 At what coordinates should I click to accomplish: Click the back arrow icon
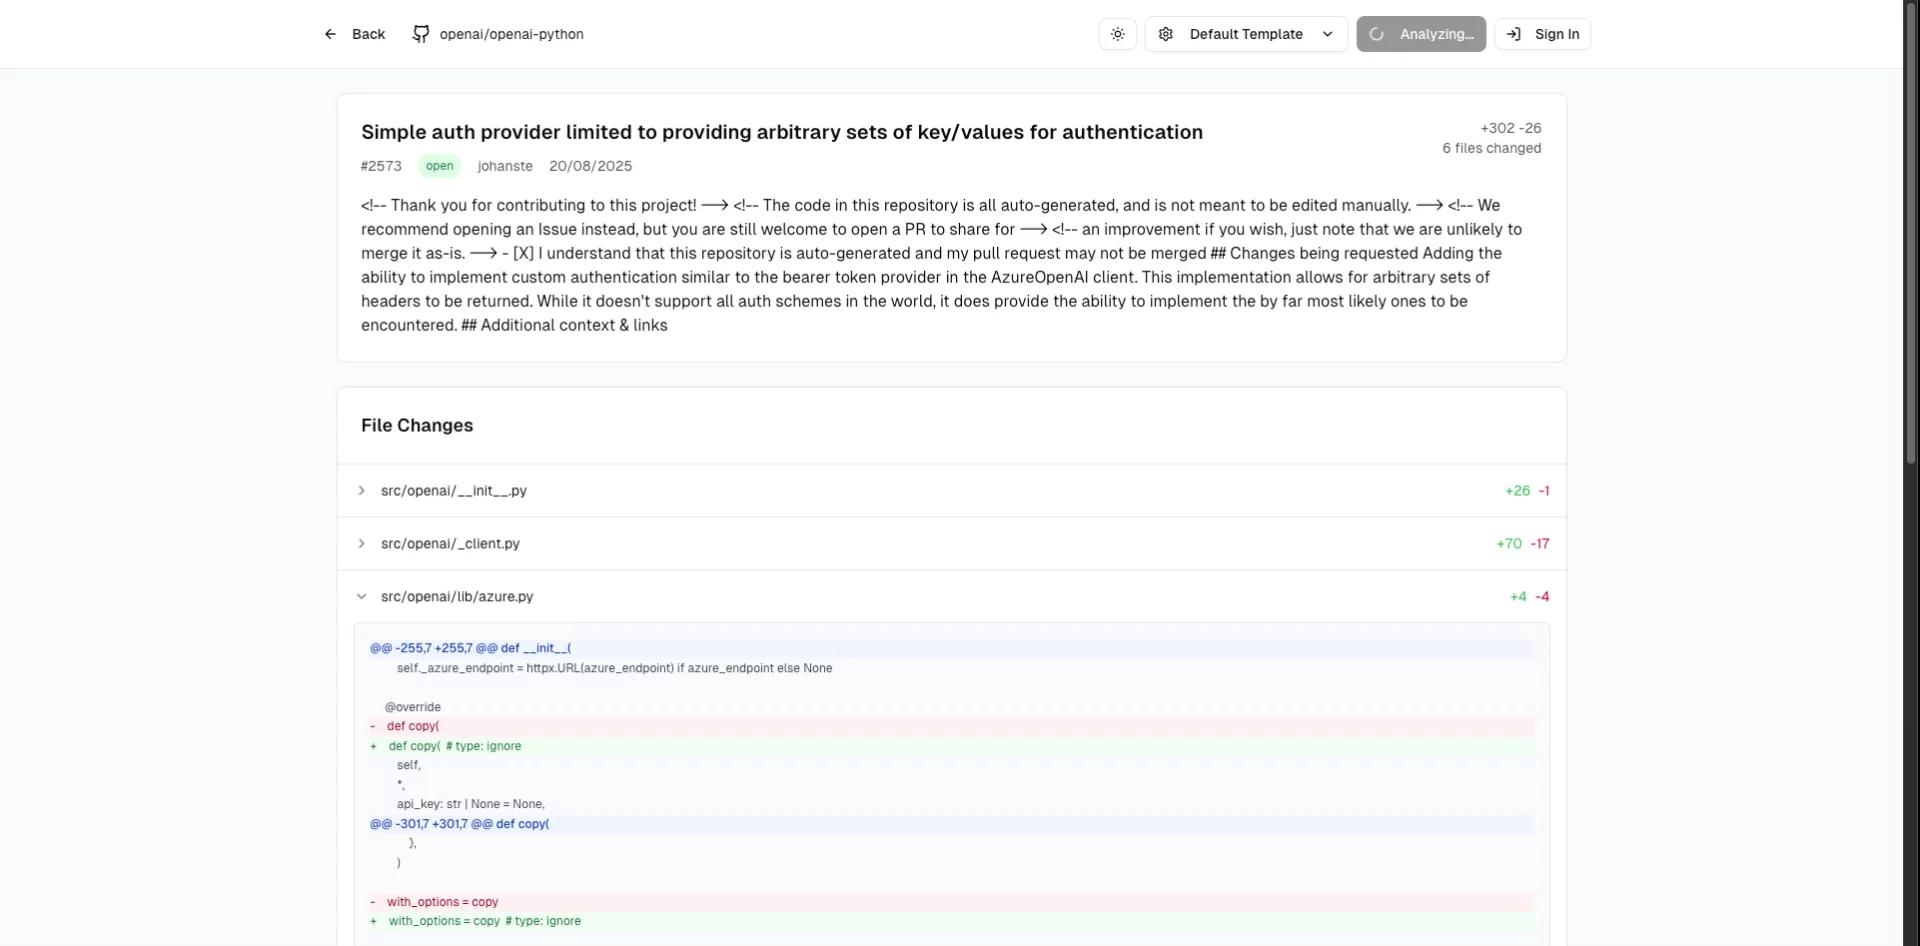330,34
